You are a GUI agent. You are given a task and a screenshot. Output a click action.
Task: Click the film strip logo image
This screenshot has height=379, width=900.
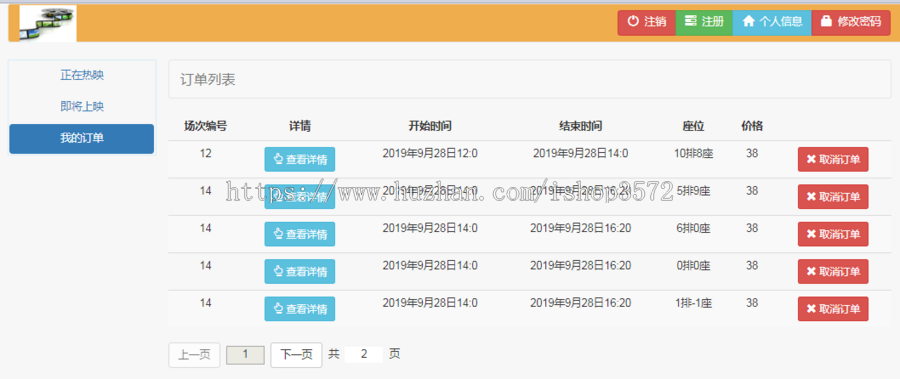(48, 23)
